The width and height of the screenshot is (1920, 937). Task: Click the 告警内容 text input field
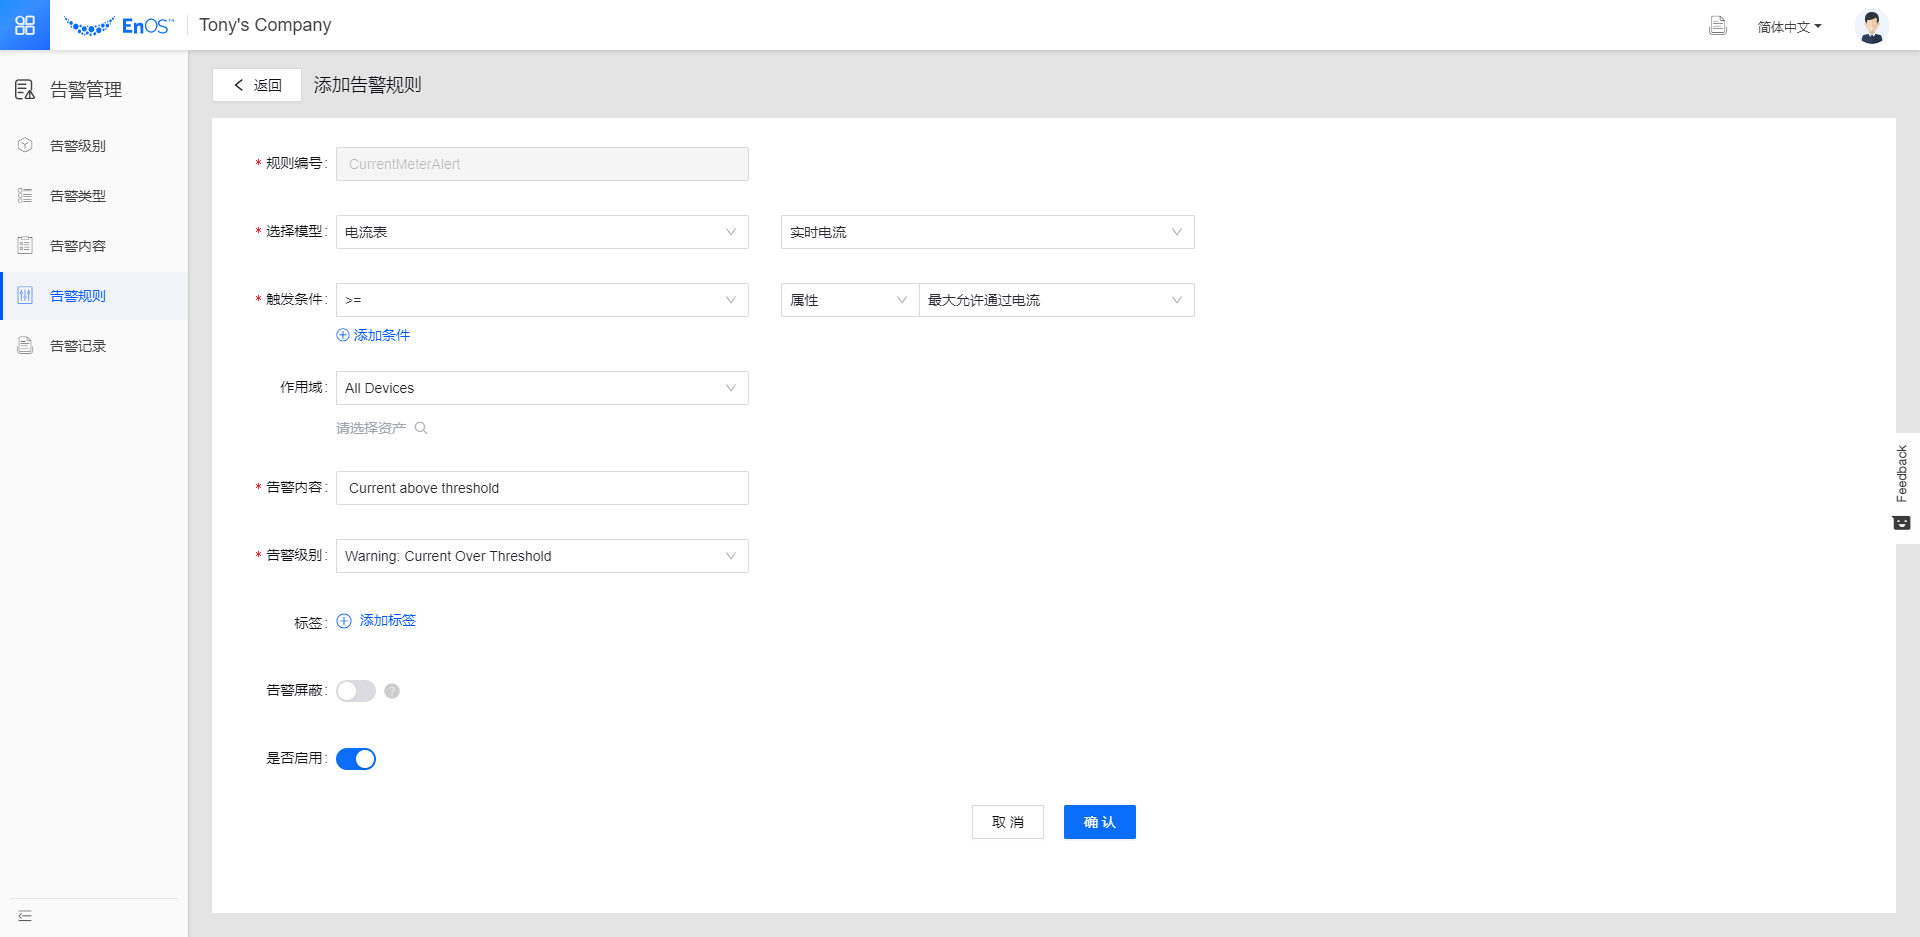pyautogui.click(x=541, y=488)
